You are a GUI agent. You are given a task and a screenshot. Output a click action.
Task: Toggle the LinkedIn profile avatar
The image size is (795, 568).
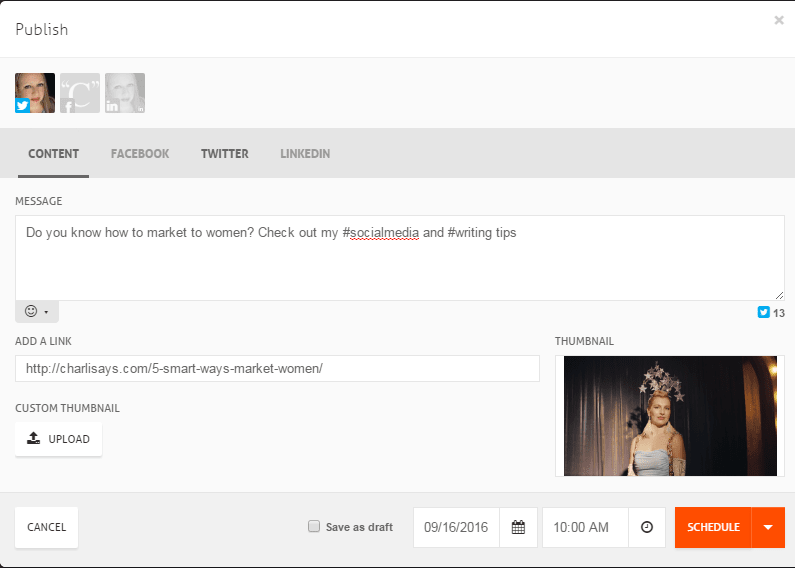coord(125,93)
